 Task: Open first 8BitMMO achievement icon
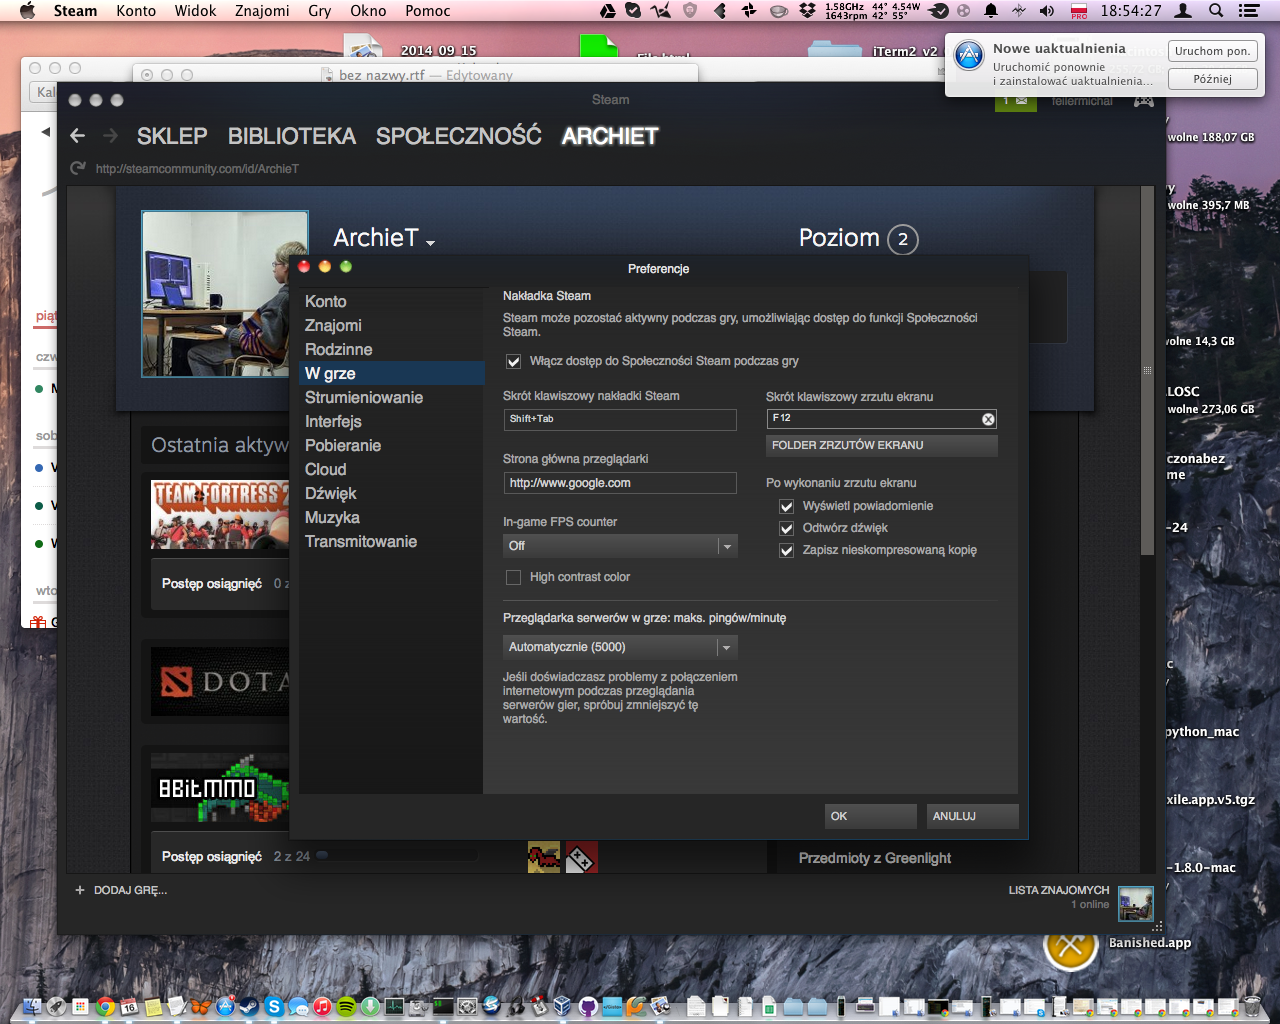(x=544, y=858)
